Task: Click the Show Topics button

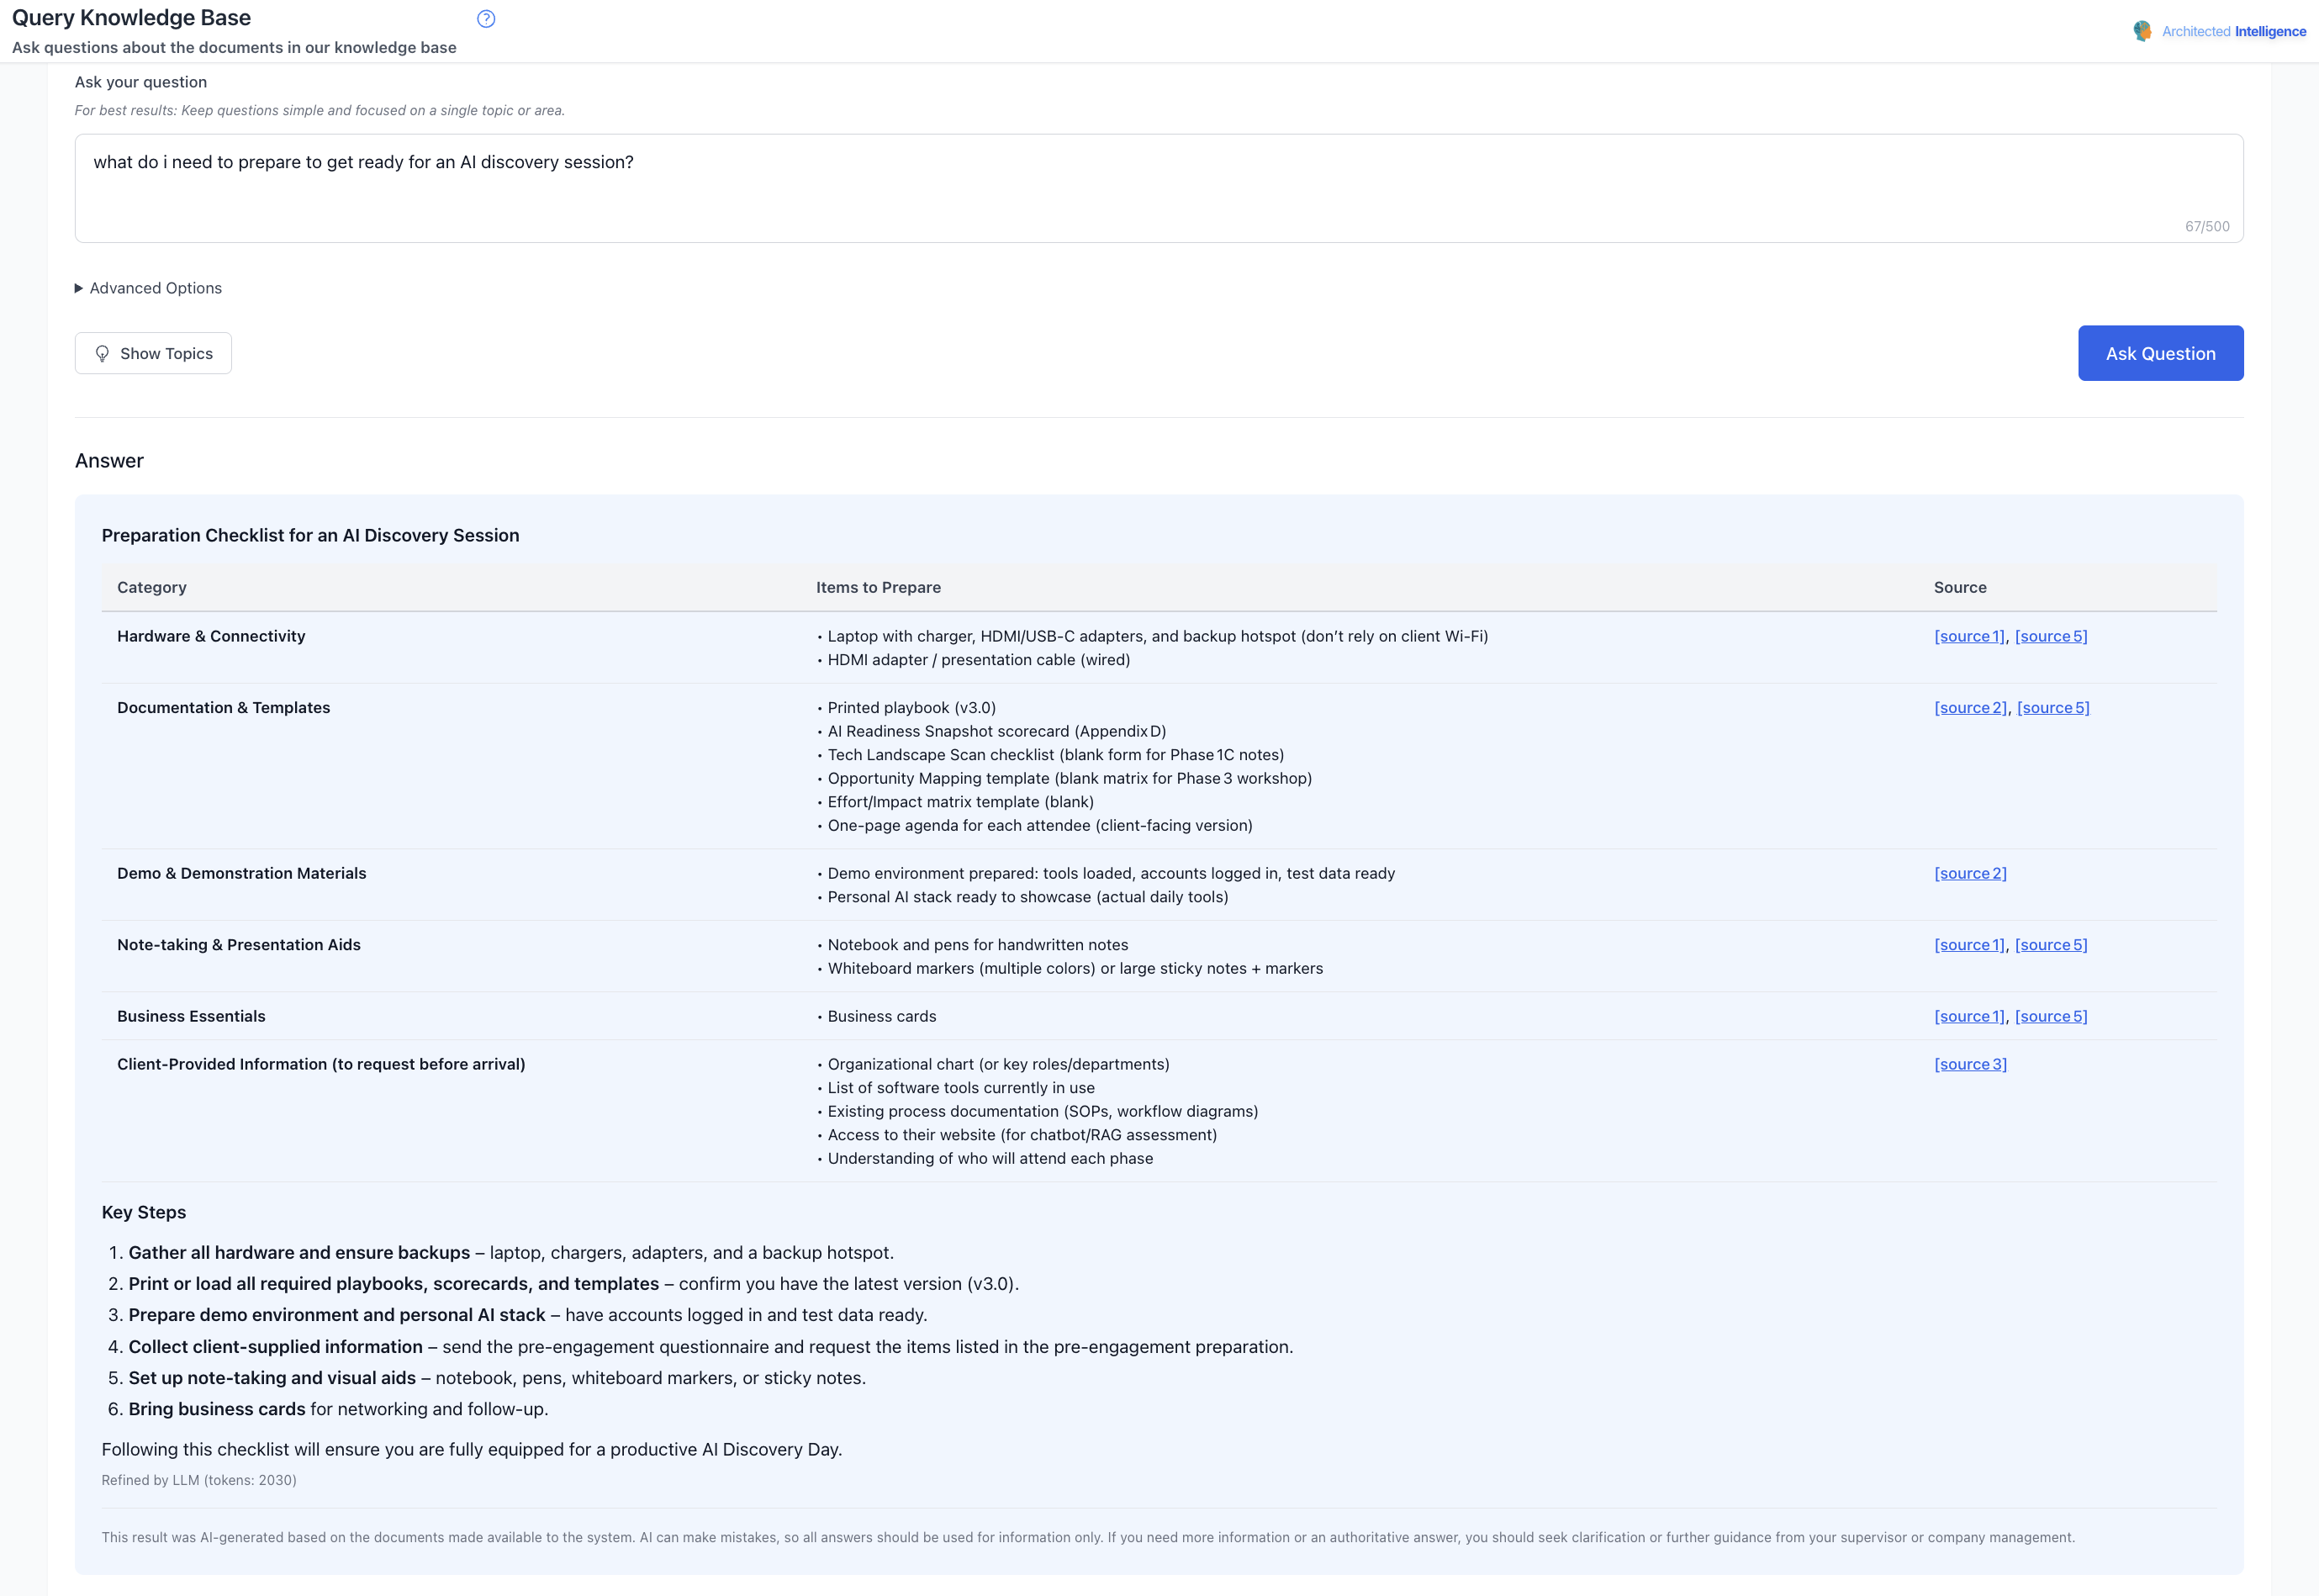Action: point(153,353)
